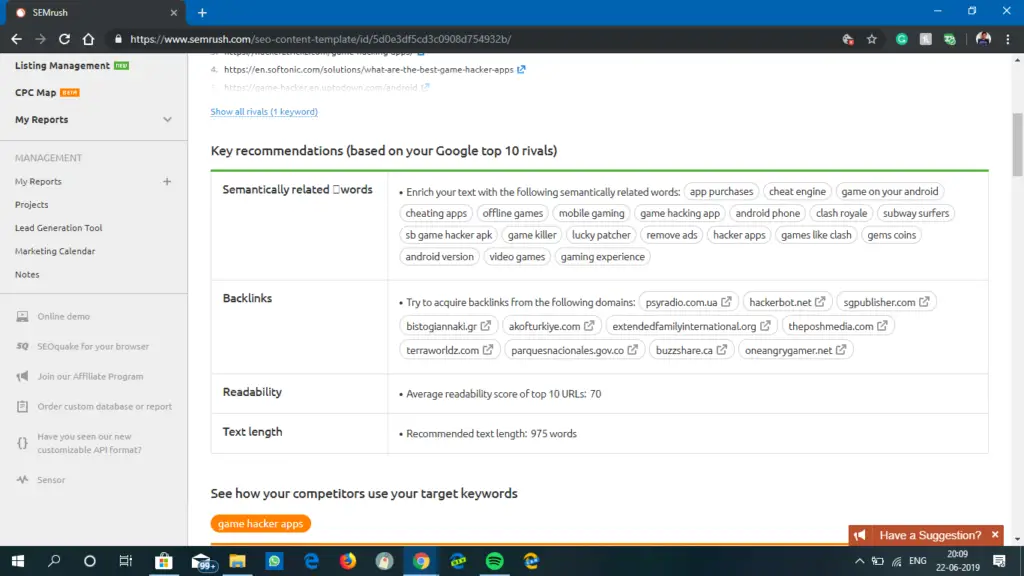Open external link icon beside softonic URL

click(x=521, y=69)
